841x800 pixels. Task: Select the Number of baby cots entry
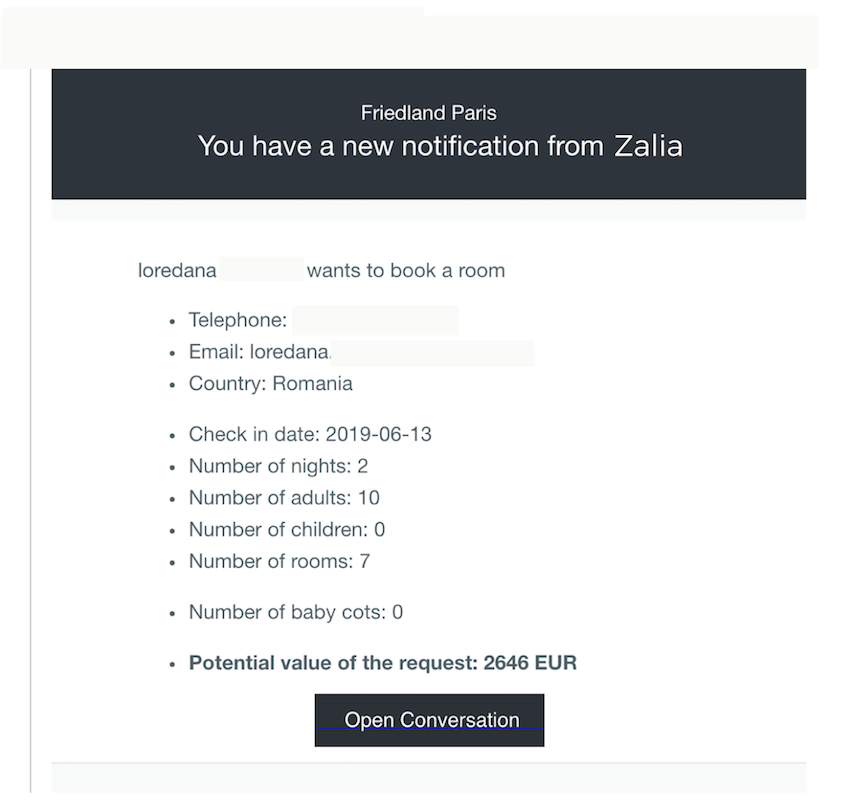coord(295,612)
